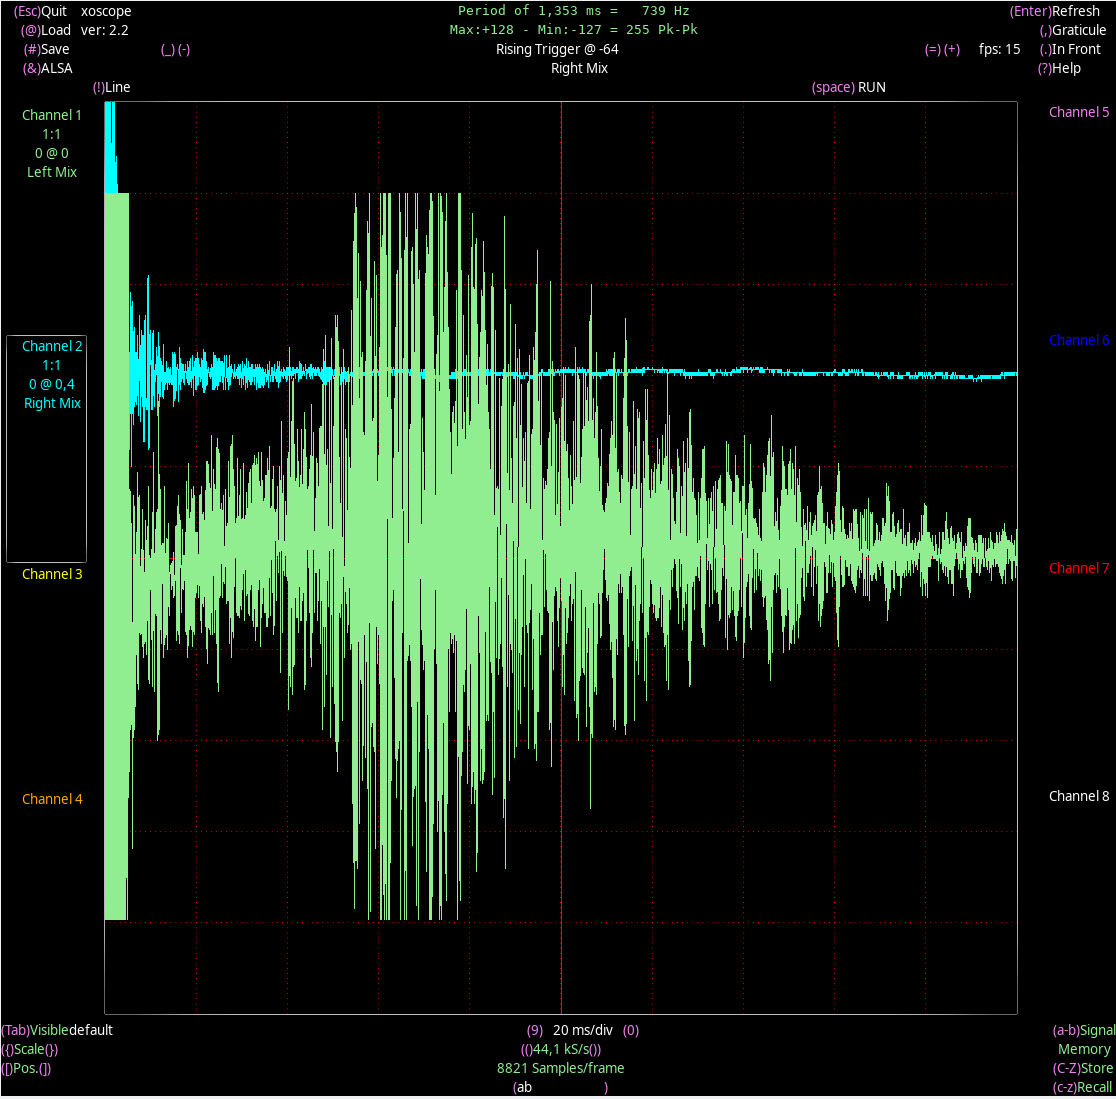This screenshot has width=1116, height=1099.
Task: Click the Period of 1,353 ms readout
Action: pyautogui.click(x=573, y=11)
